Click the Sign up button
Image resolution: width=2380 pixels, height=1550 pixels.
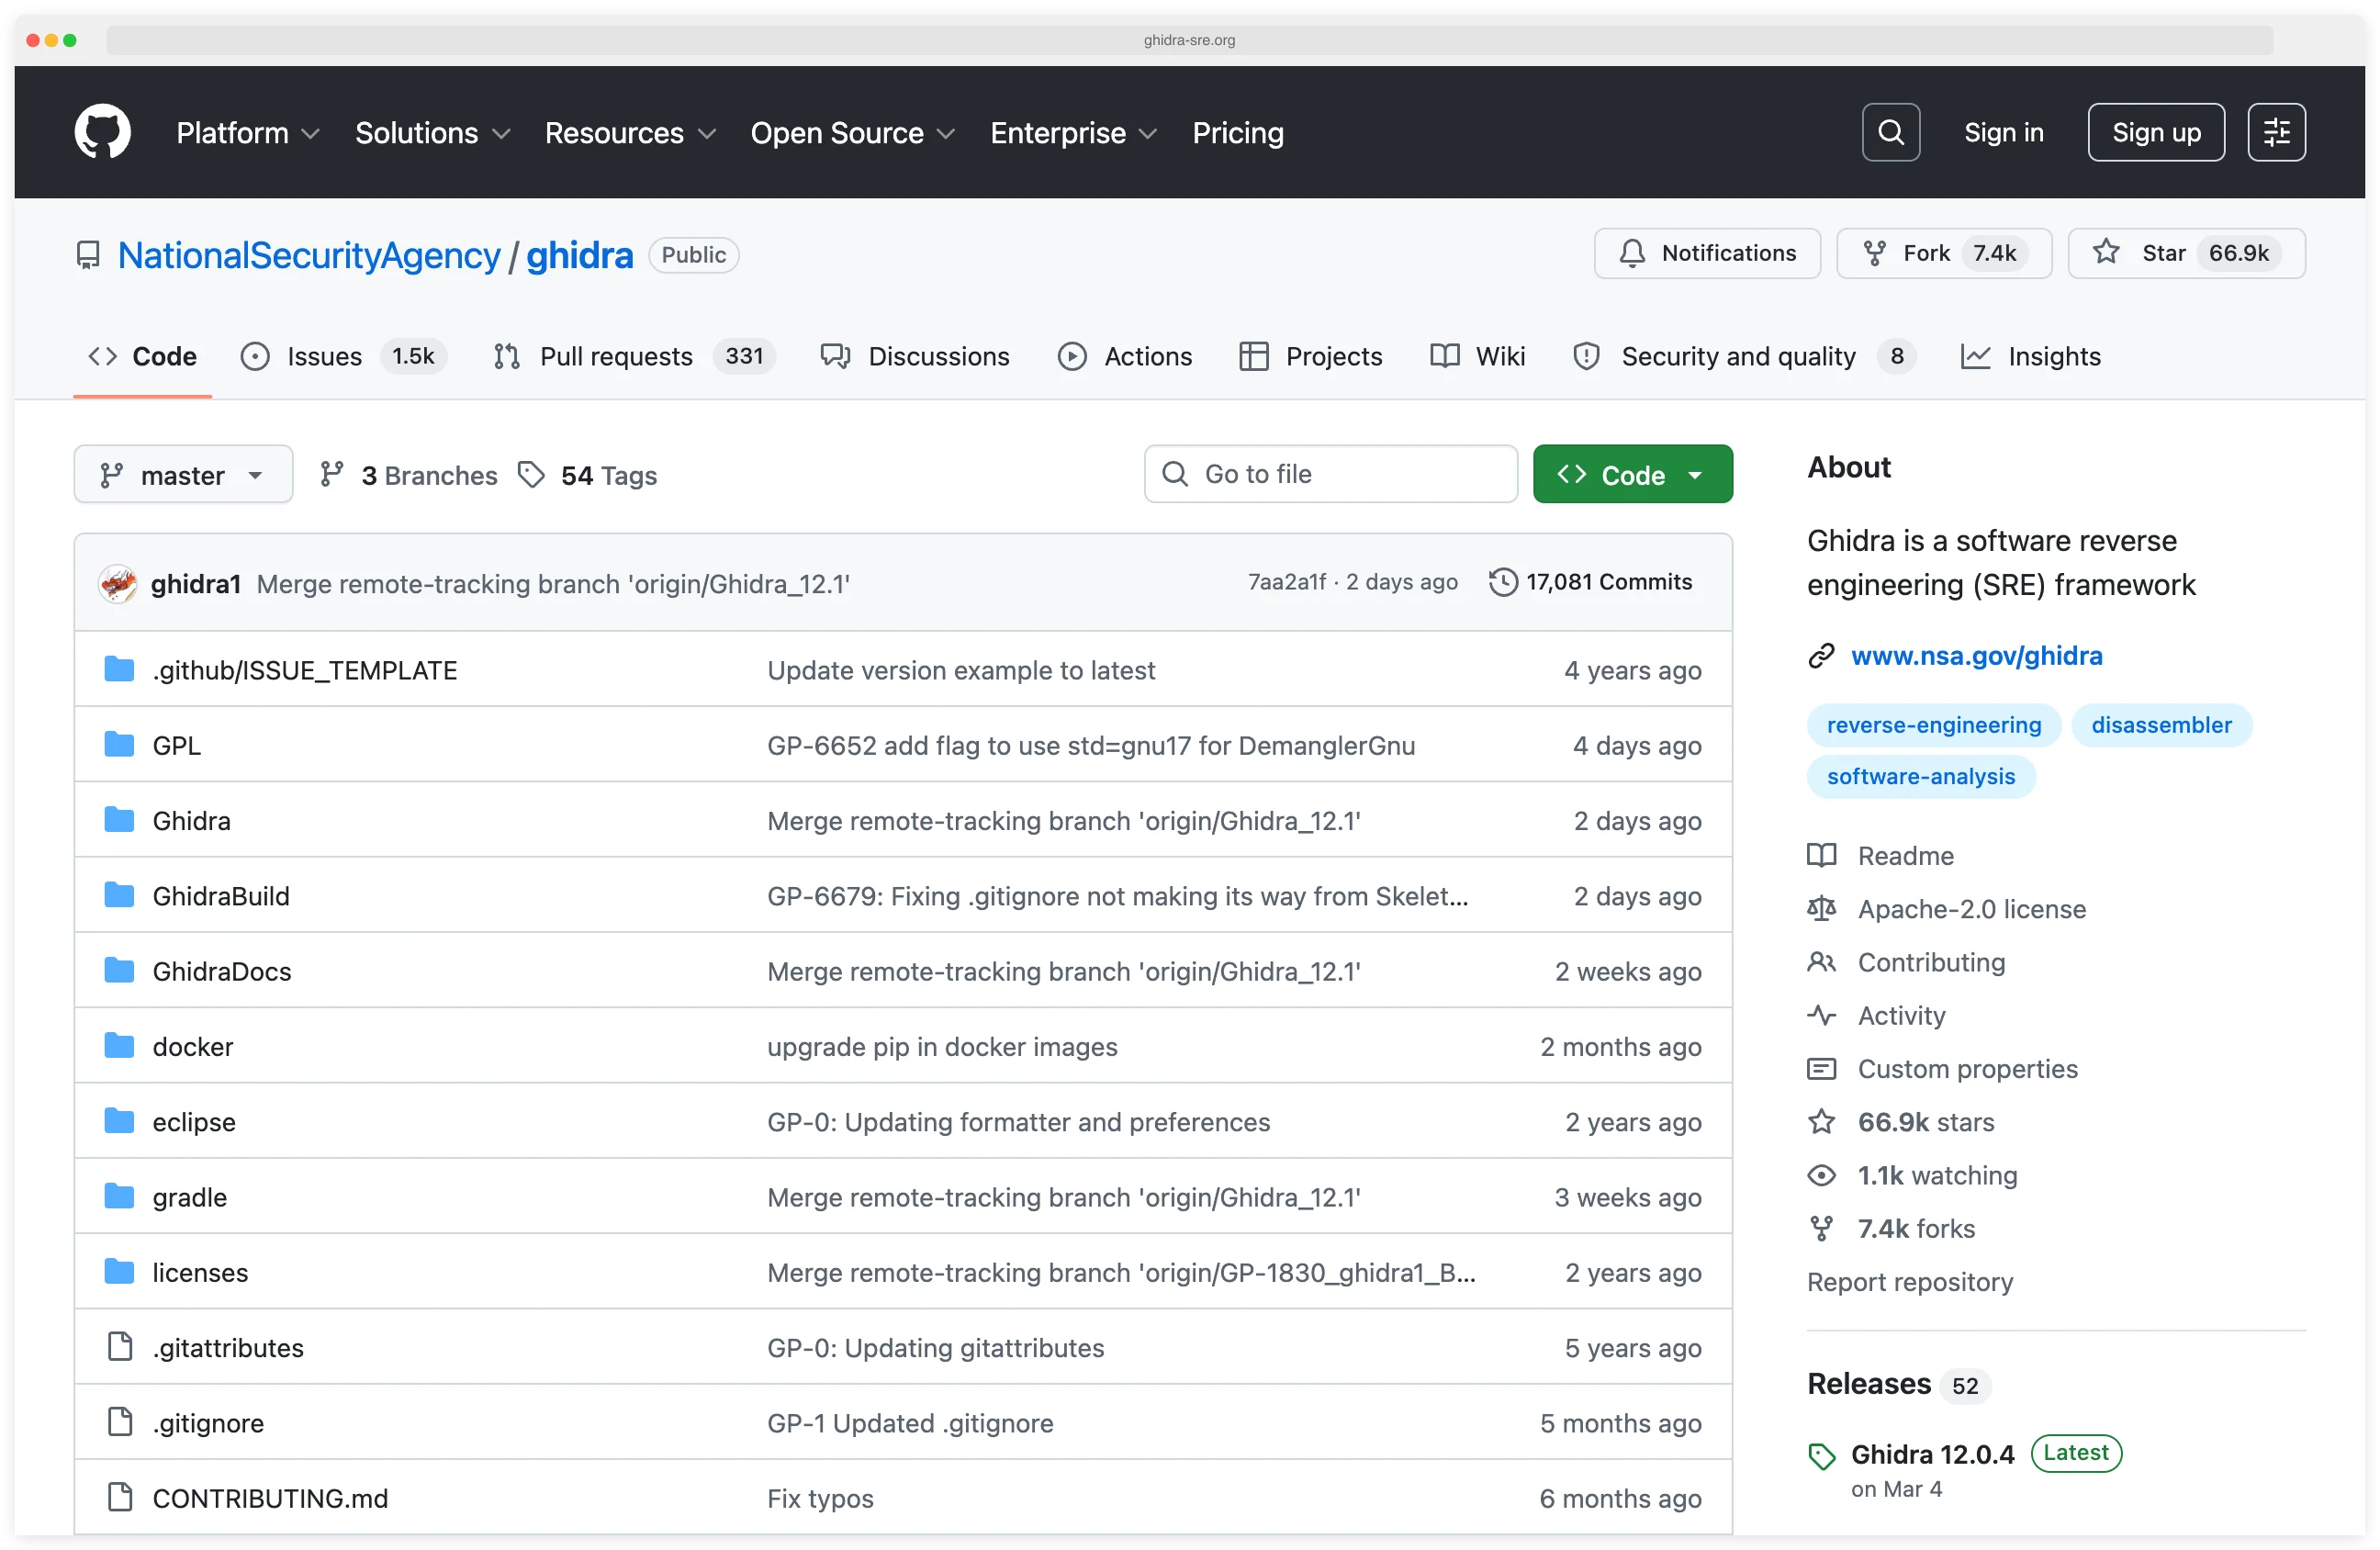tap(2155, 131)
